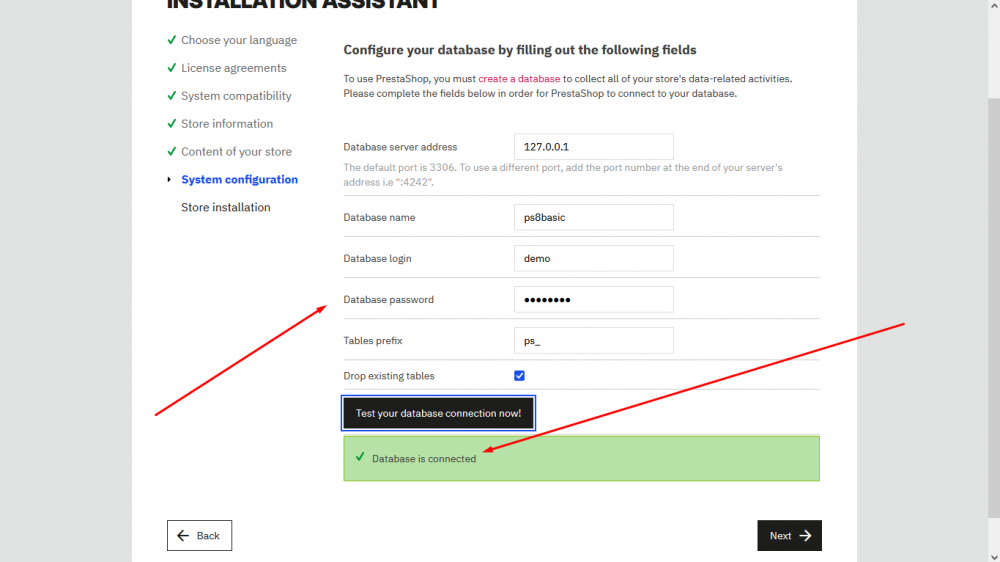Test your database connection now

pos(438,413)
